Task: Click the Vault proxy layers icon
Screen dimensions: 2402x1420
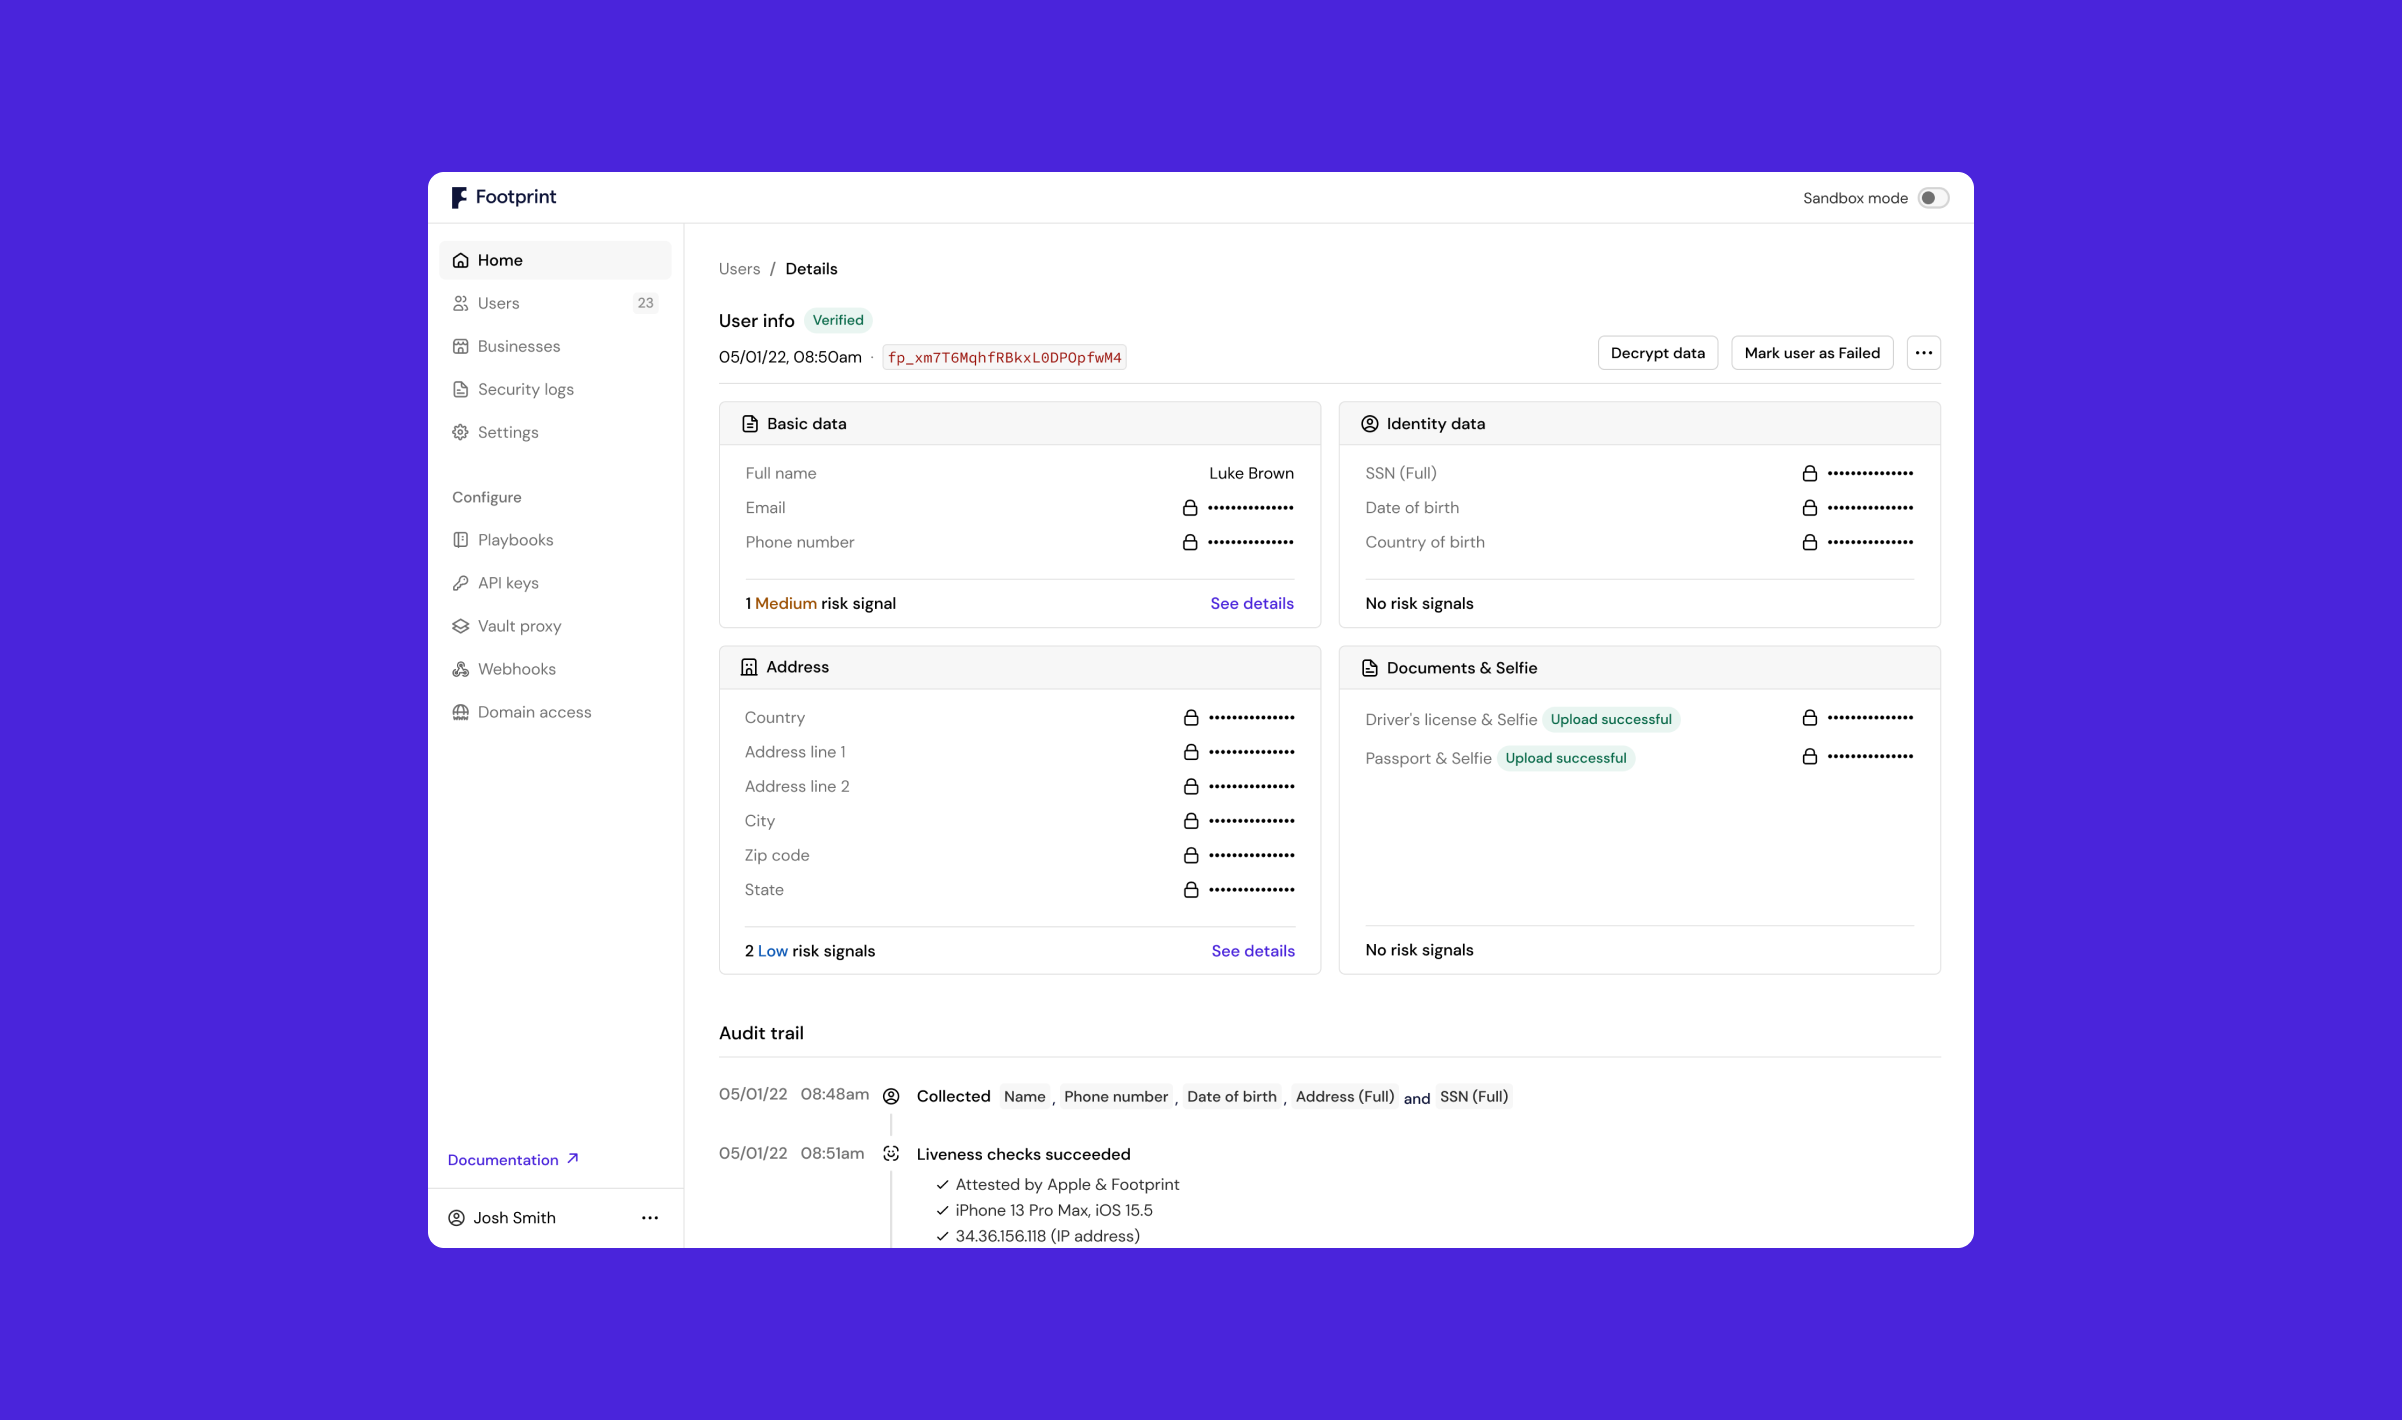Action: 461,626
